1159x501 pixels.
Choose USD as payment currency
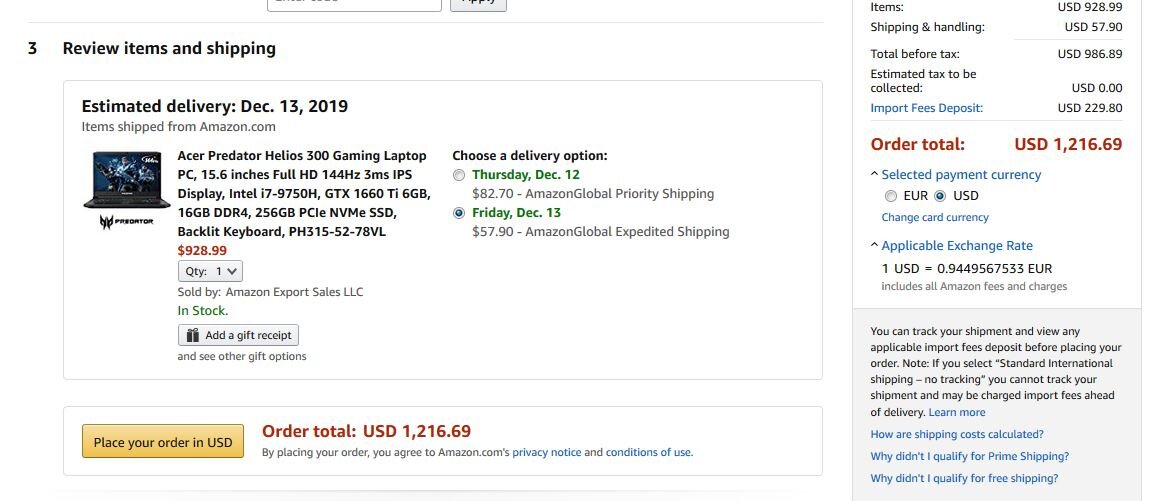pyautogui.click(x=939, y=196)
